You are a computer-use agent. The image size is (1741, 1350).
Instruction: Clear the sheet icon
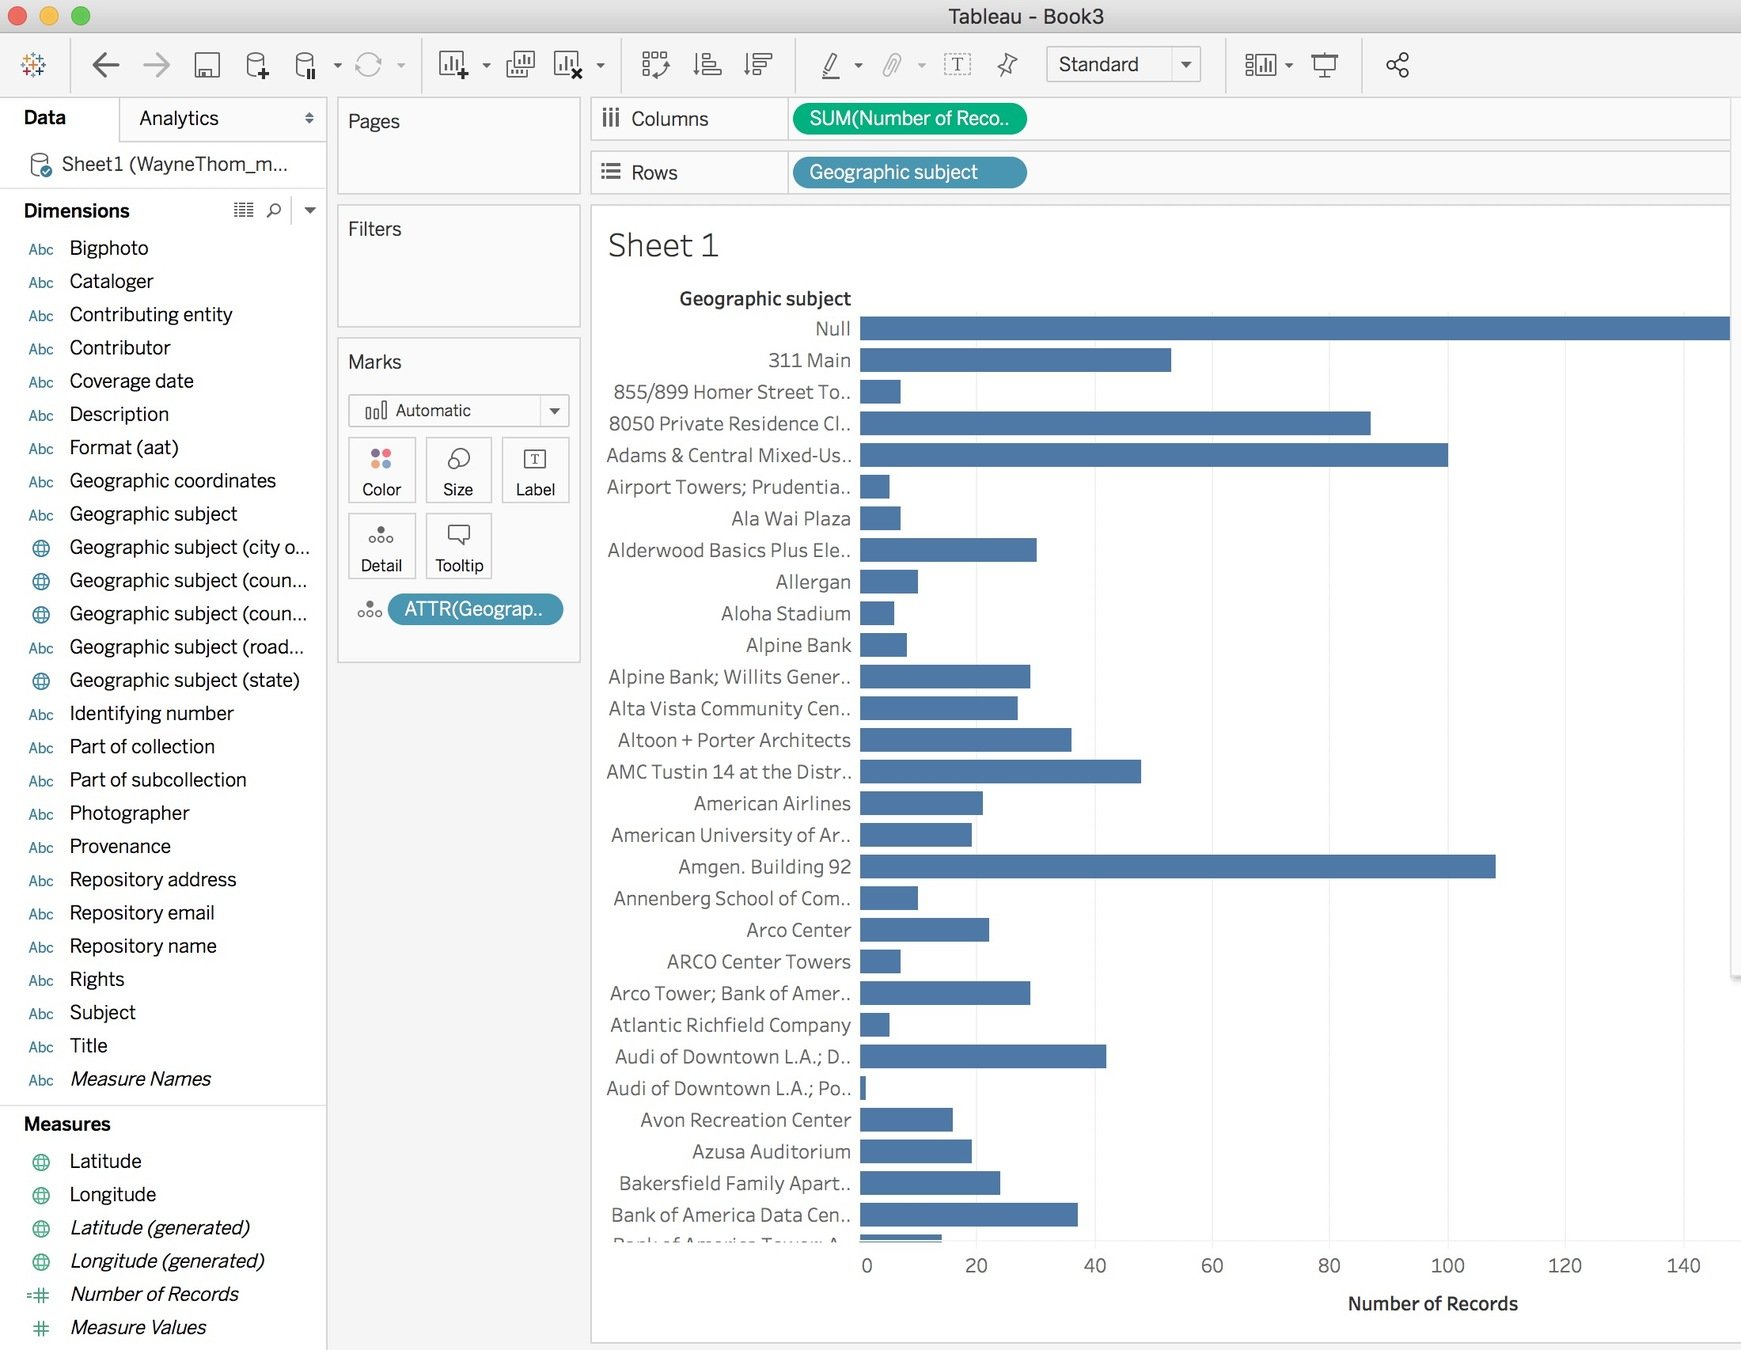pos(568,65)
